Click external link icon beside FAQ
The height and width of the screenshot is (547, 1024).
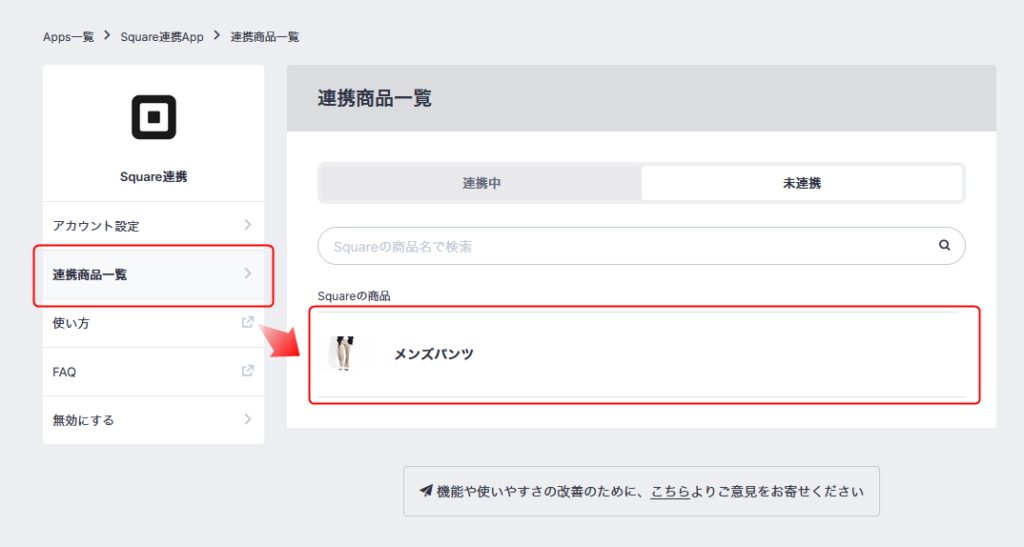click(x=248, y=371)
